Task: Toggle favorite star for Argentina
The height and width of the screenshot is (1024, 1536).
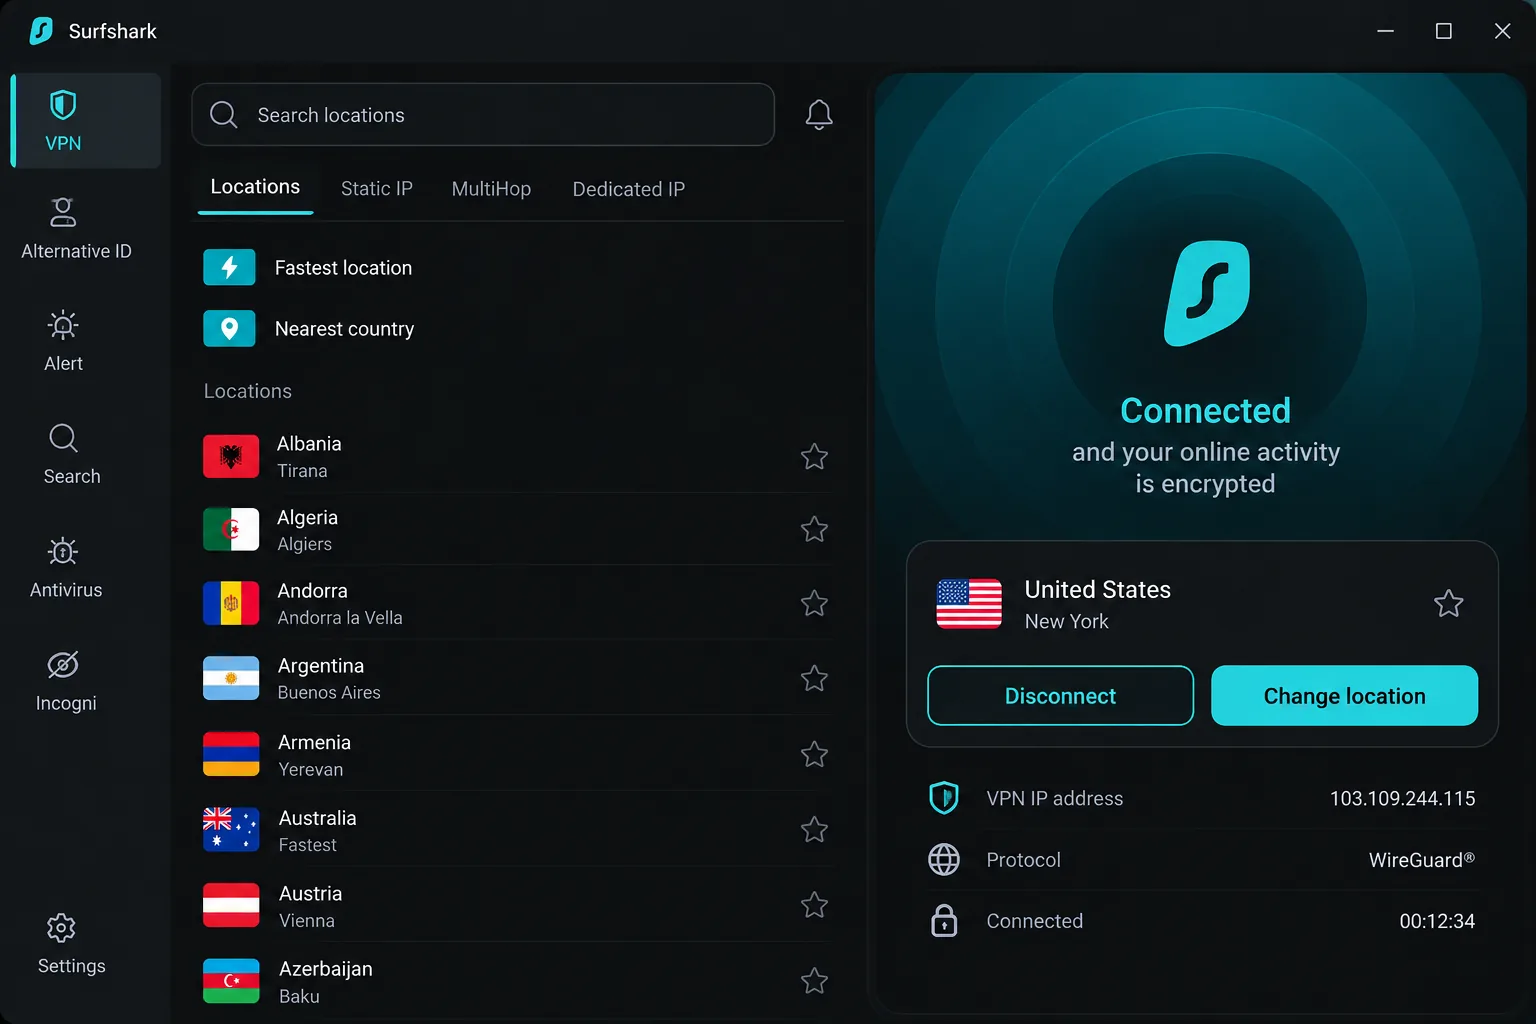Action: [x=814, y=679]
